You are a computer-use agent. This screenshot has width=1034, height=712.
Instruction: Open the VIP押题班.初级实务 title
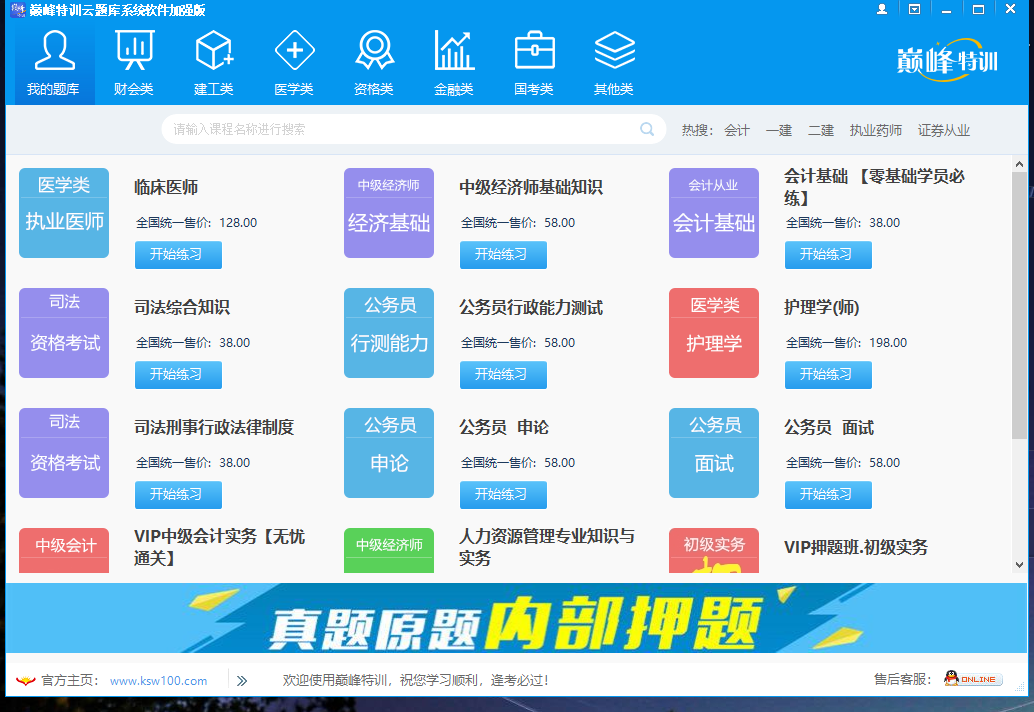[x=856, y=547]
